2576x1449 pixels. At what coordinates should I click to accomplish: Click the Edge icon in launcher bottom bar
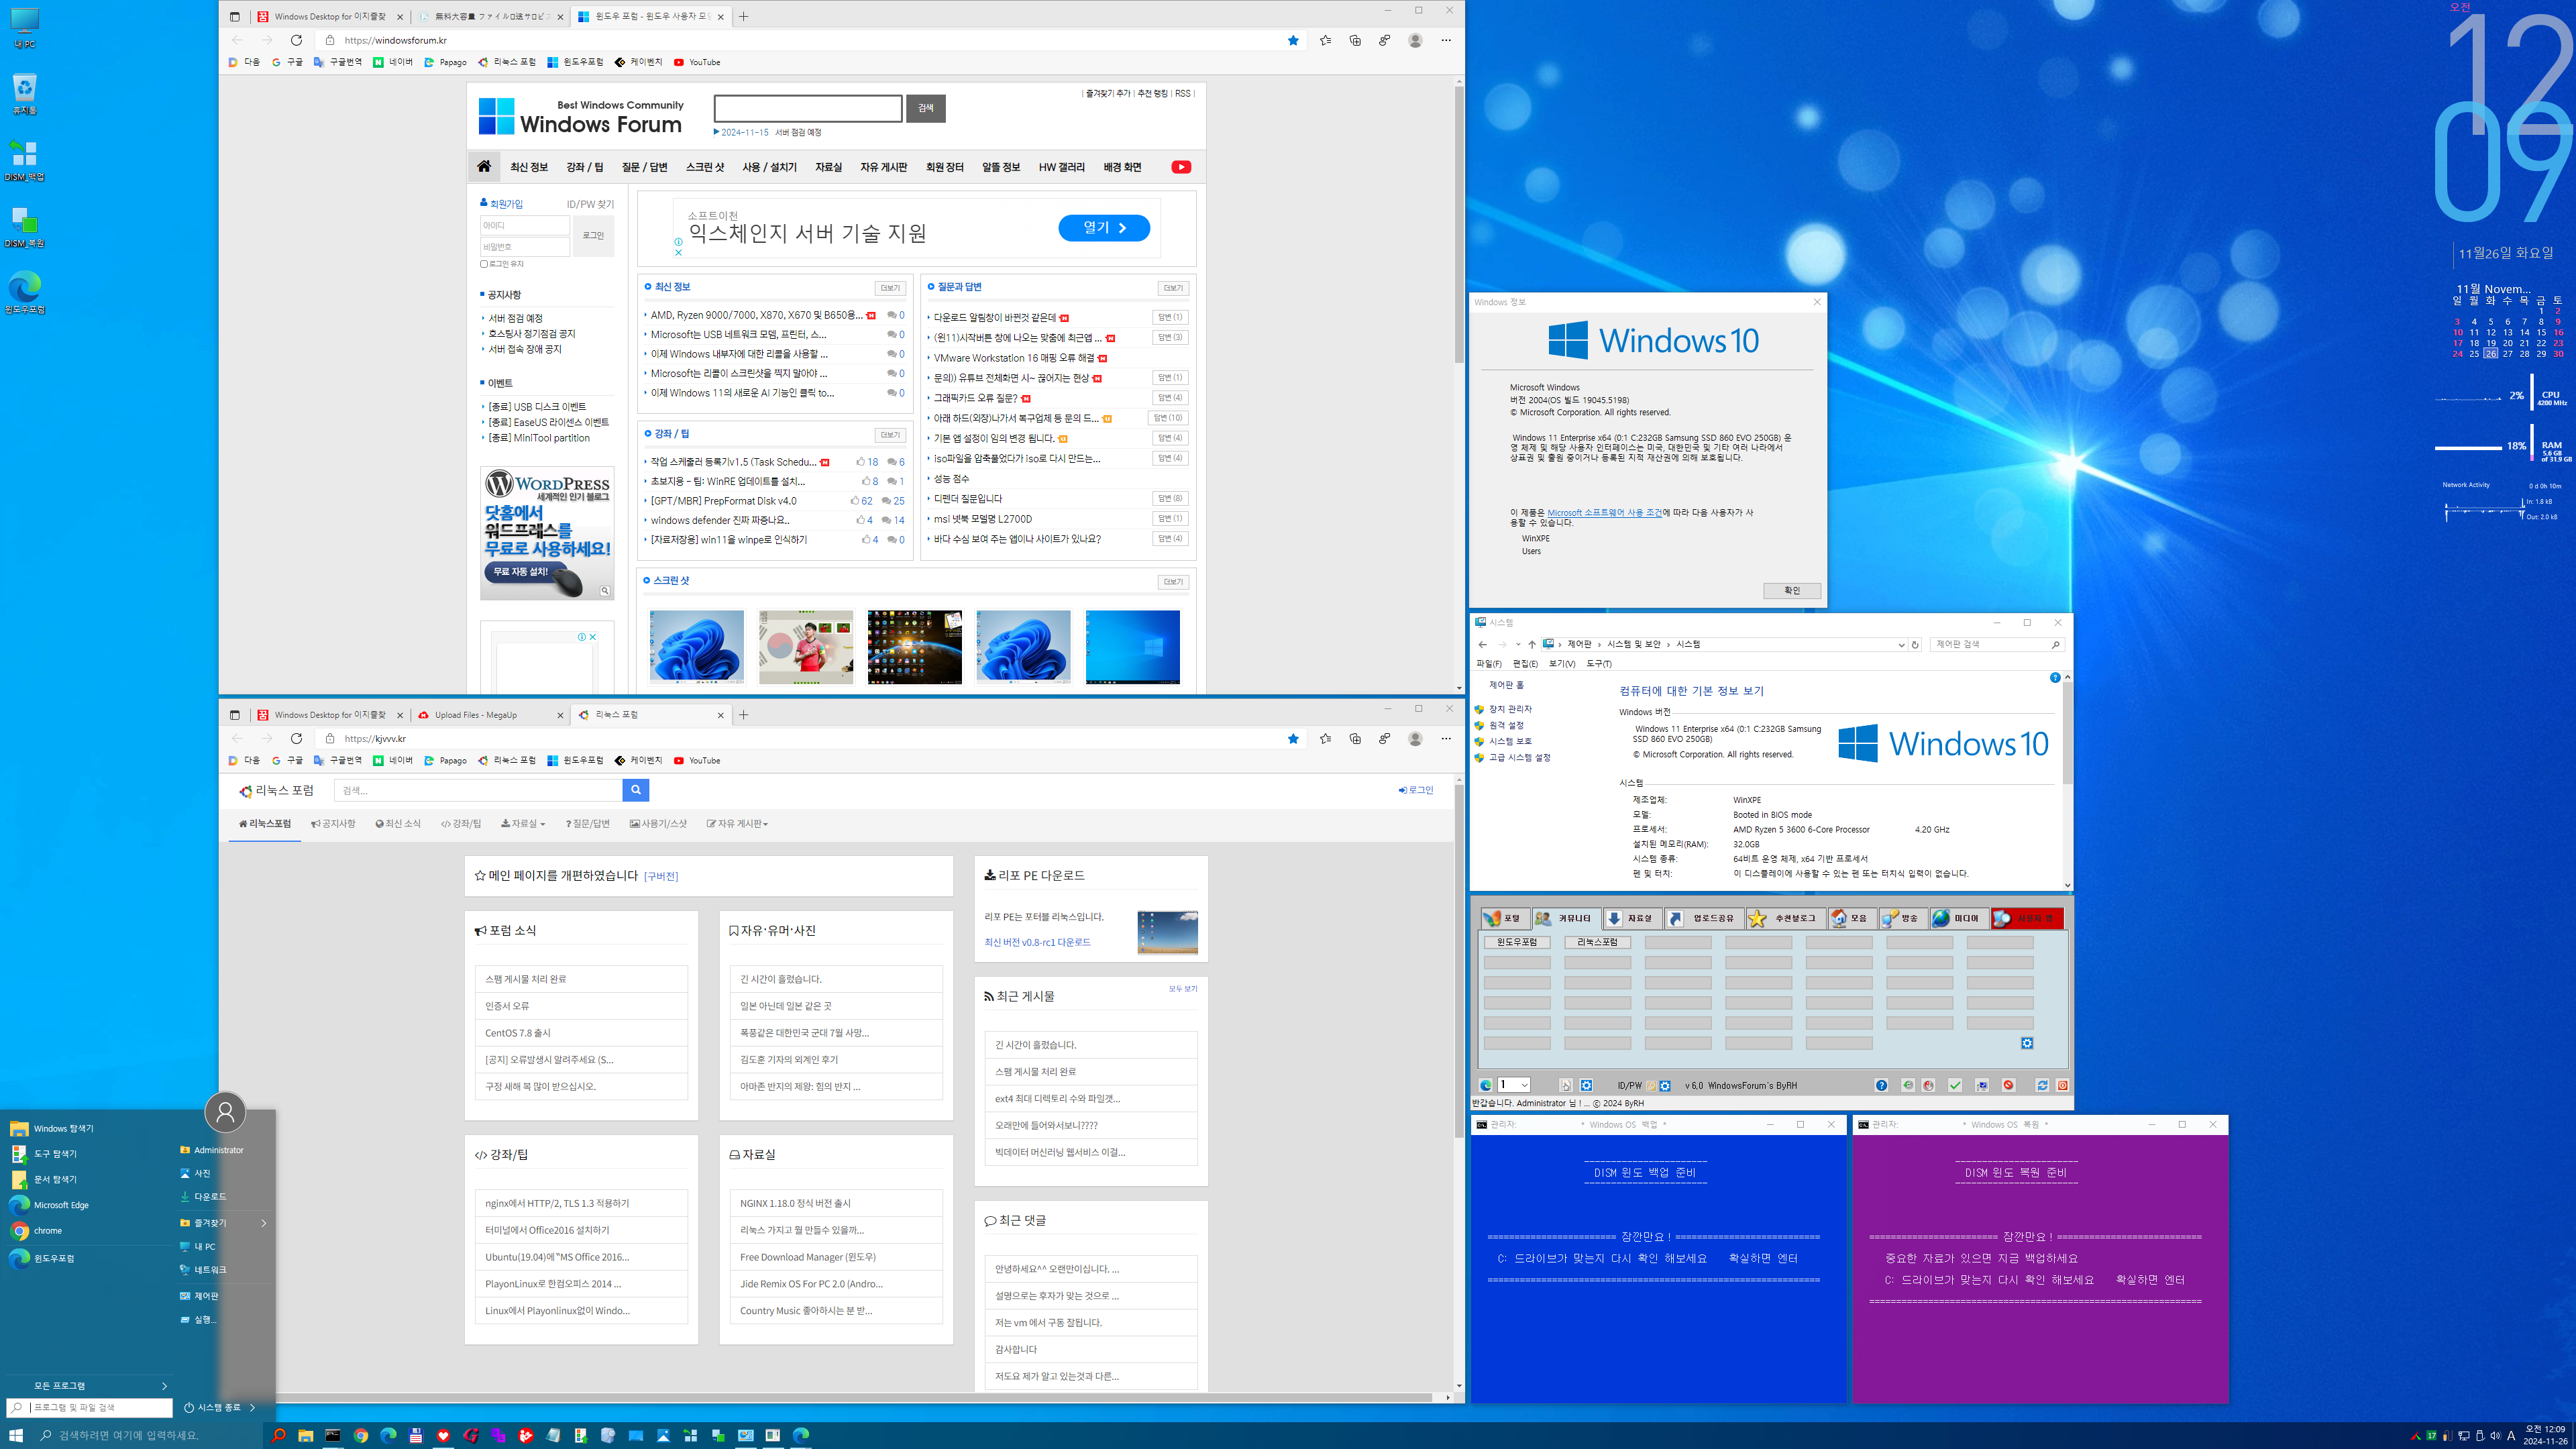tap(1486, 1085)
